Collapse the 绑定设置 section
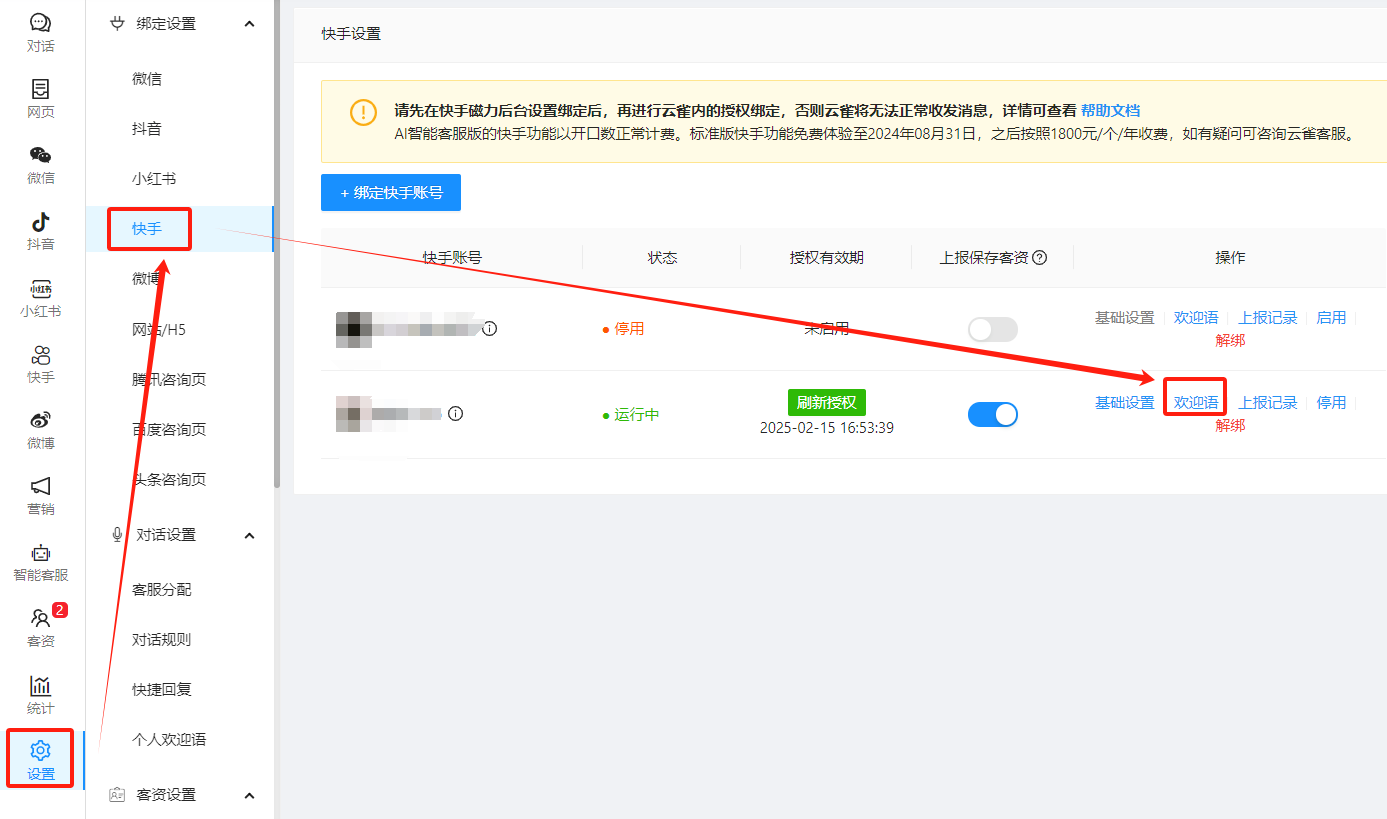Viewport: 1387px width, 819px height. 249,23
